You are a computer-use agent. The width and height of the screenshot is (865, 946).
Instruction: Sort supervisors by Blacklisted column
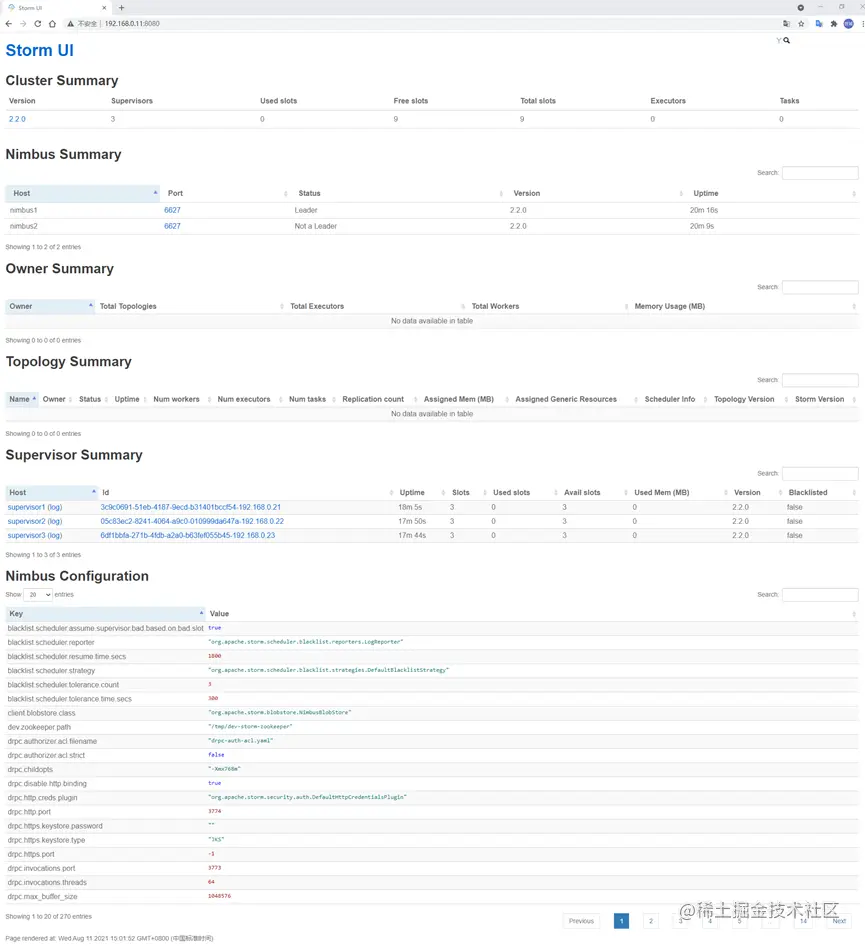(x=821, y=492)
